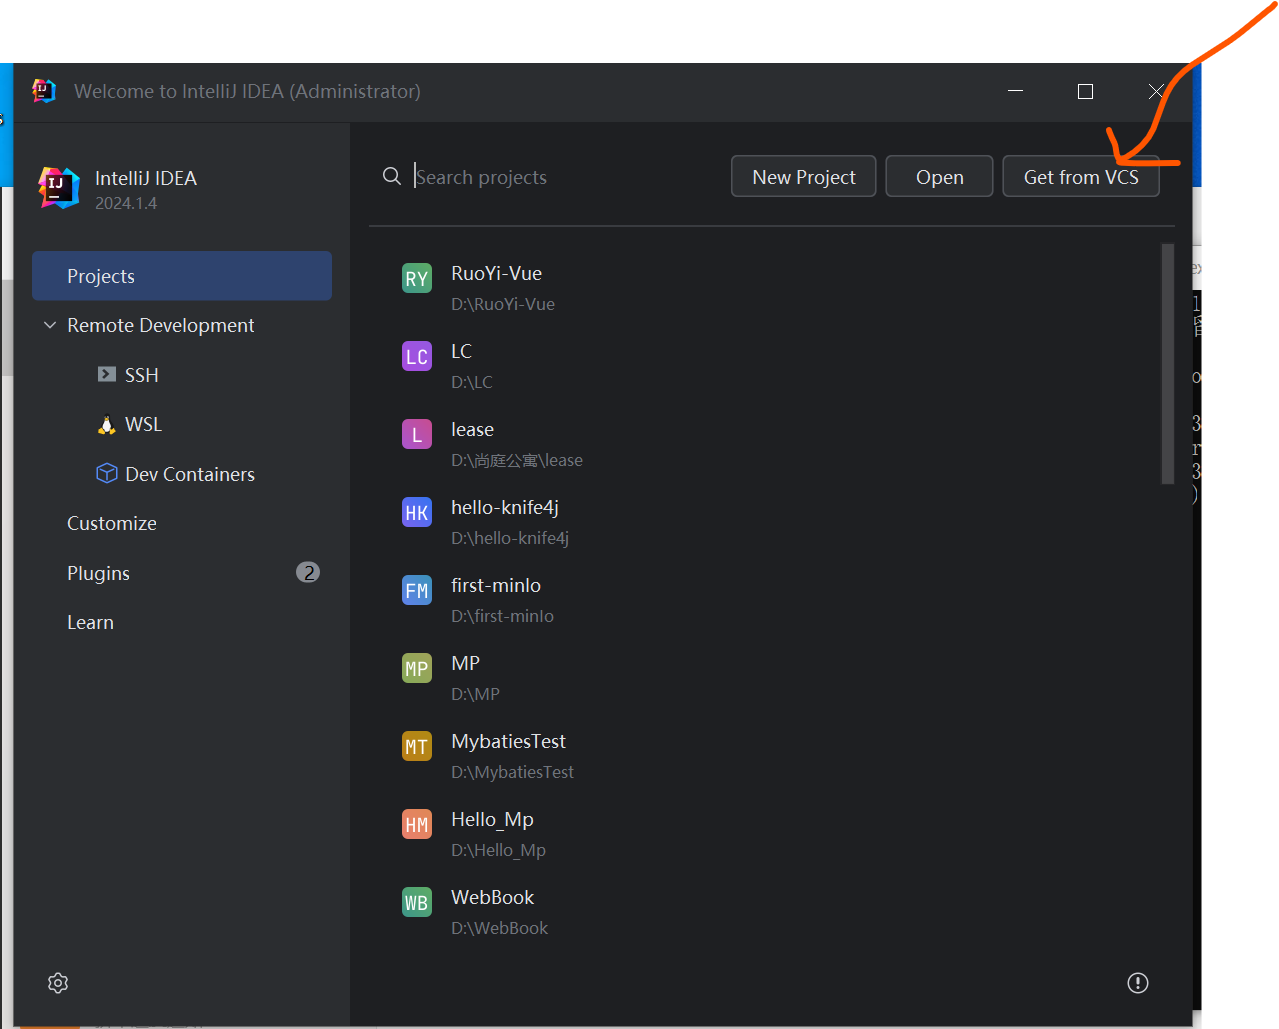Screen dimensions: 1279x1029
Task: Click Get from VCS button
Action: [x=1081, y=176]
